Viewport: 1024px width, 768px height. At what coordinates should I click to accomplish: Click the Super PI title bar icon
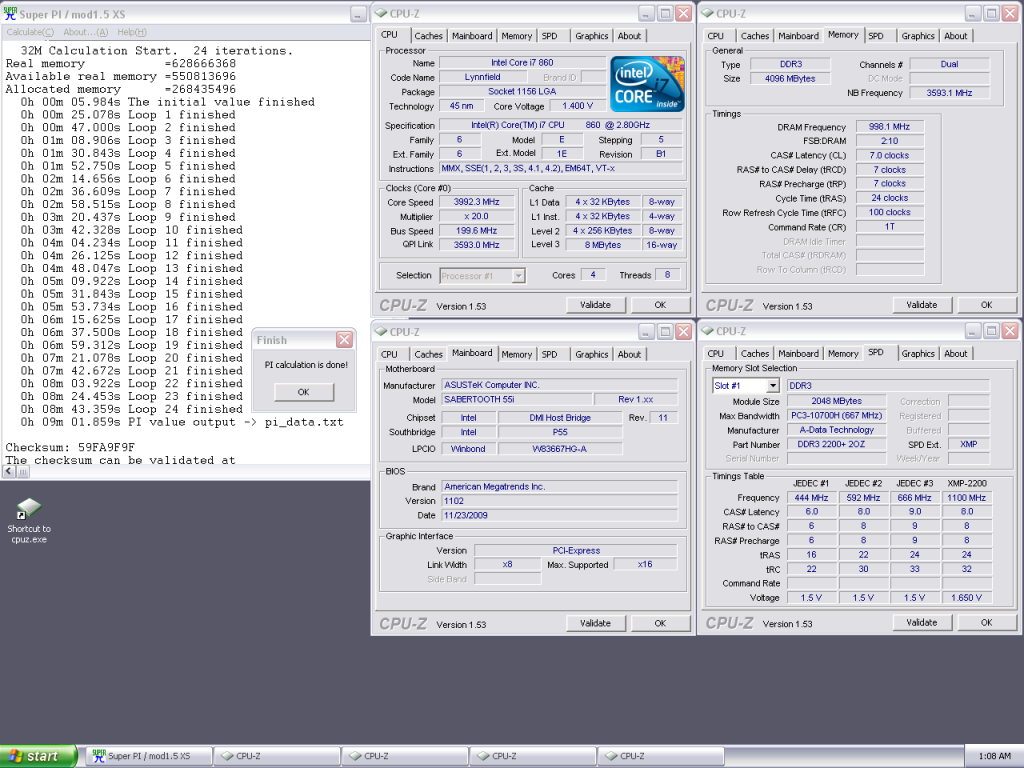(x=10, y=13)
